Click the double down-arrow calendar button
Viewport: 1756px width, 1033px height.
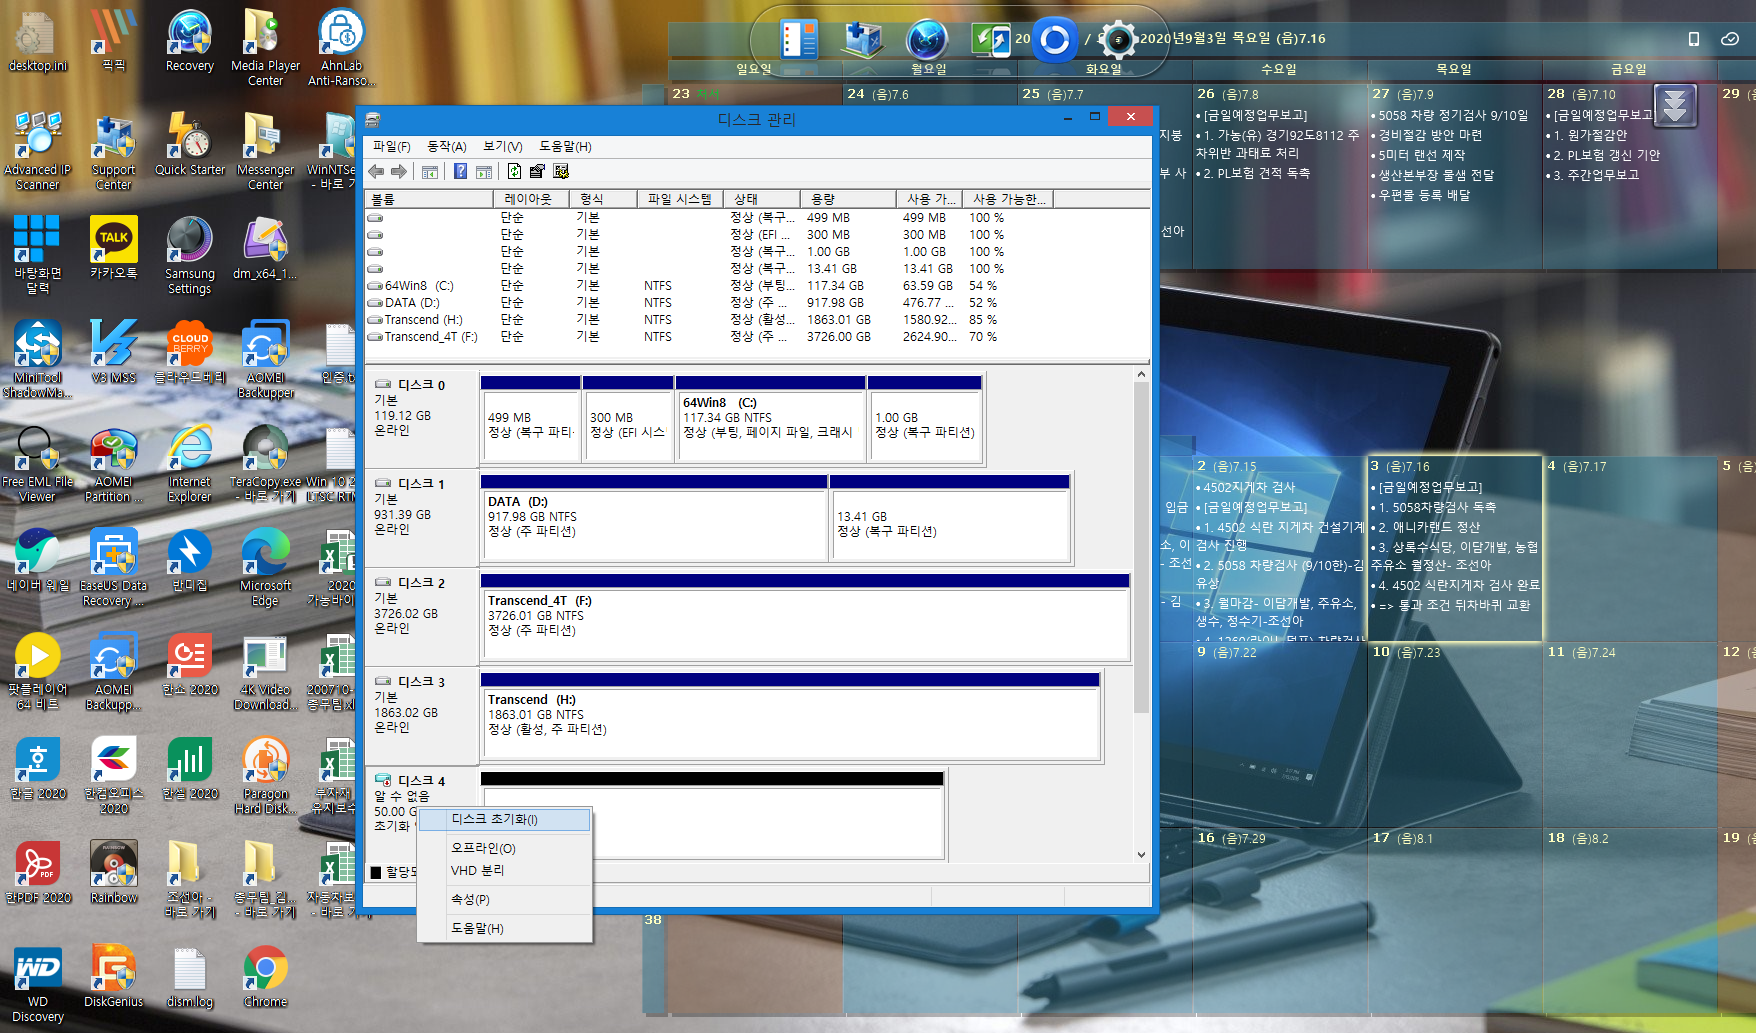1675,104
